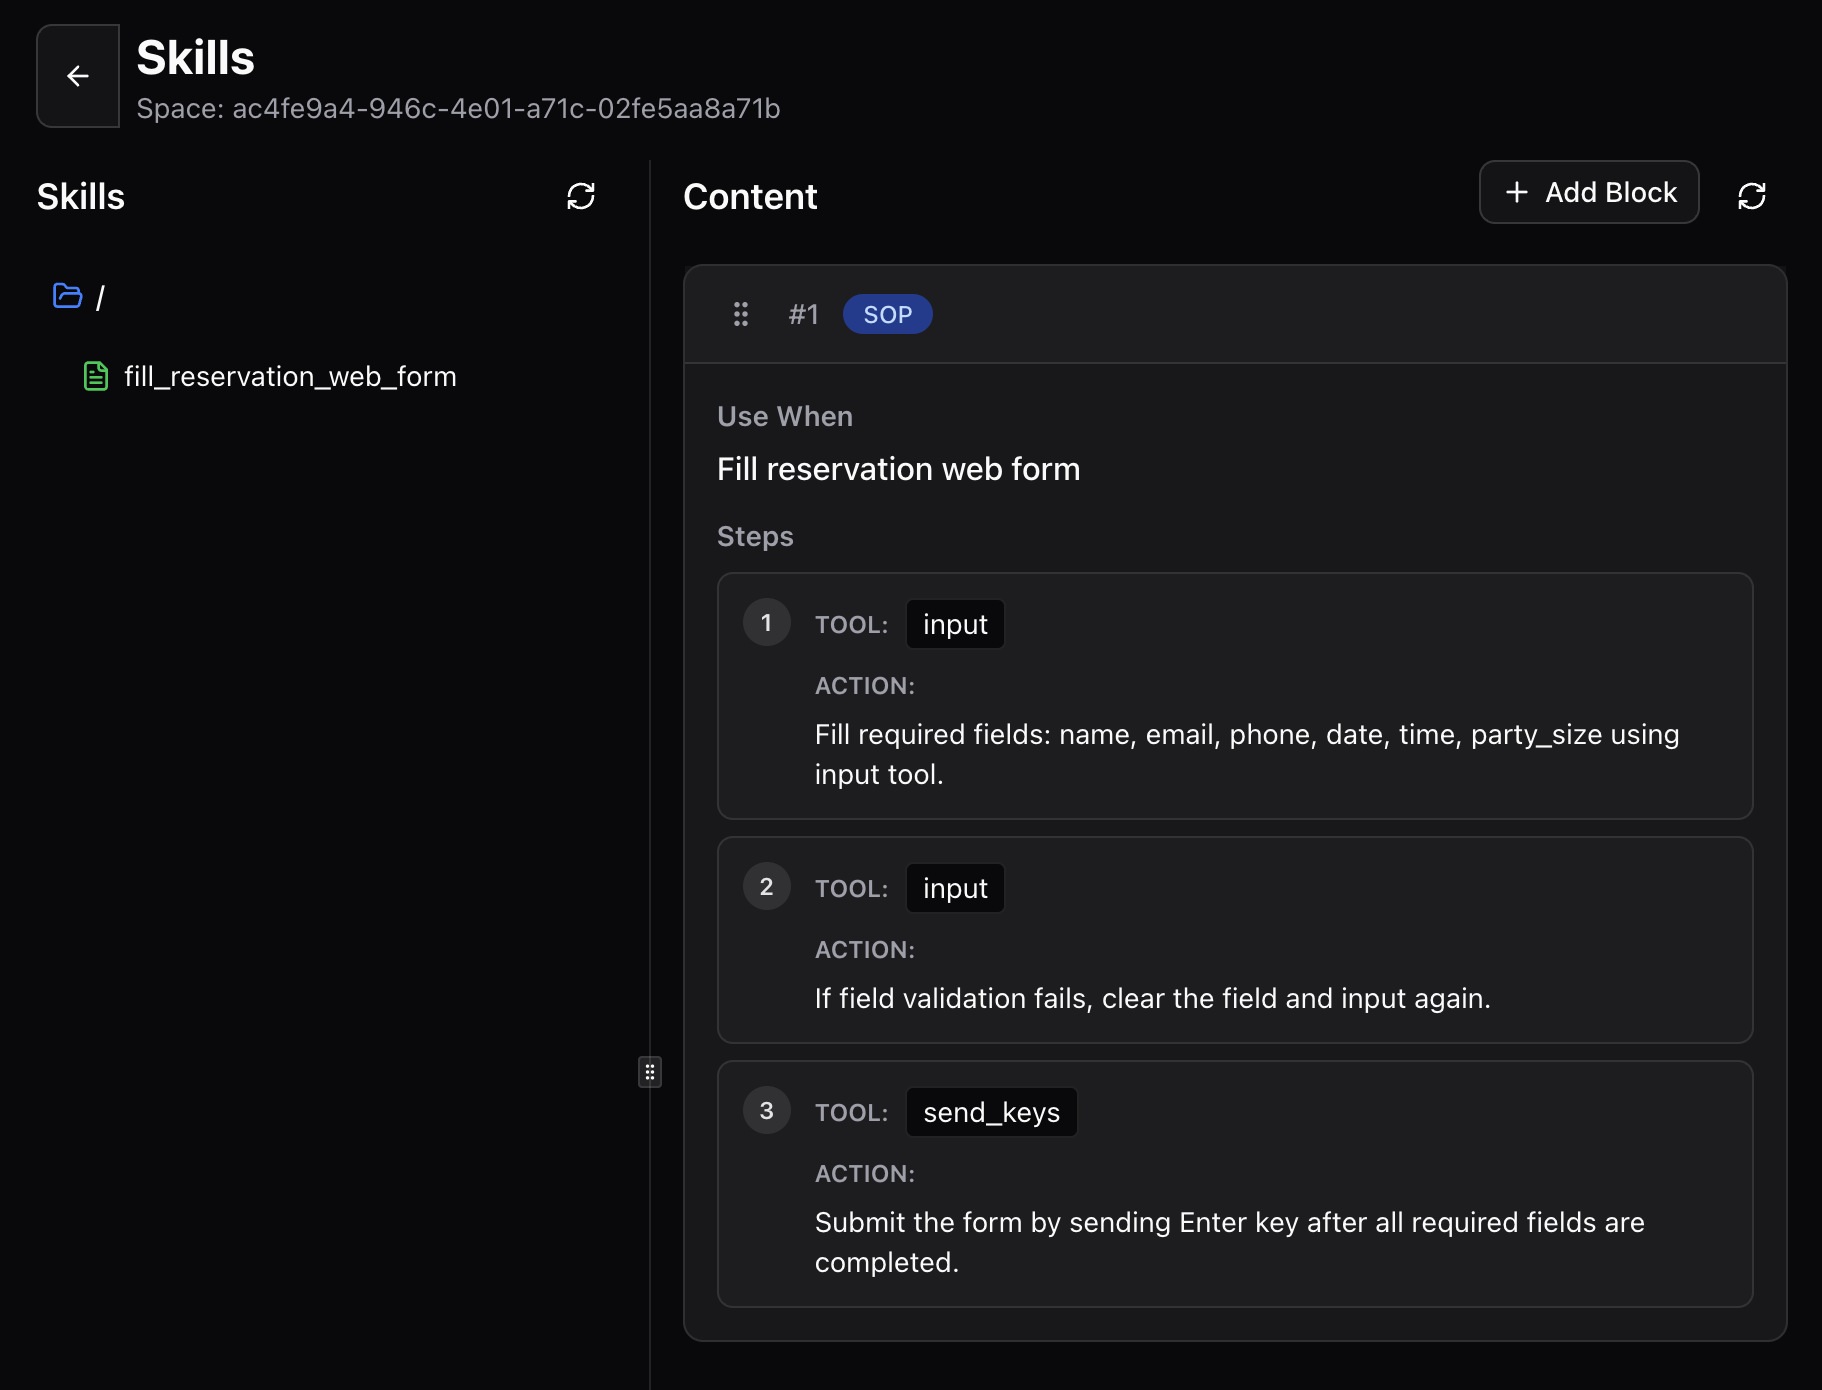Viewport: 1822px width, 1390px height.
Task: Click step number 3 circle
Action: 767,1110
